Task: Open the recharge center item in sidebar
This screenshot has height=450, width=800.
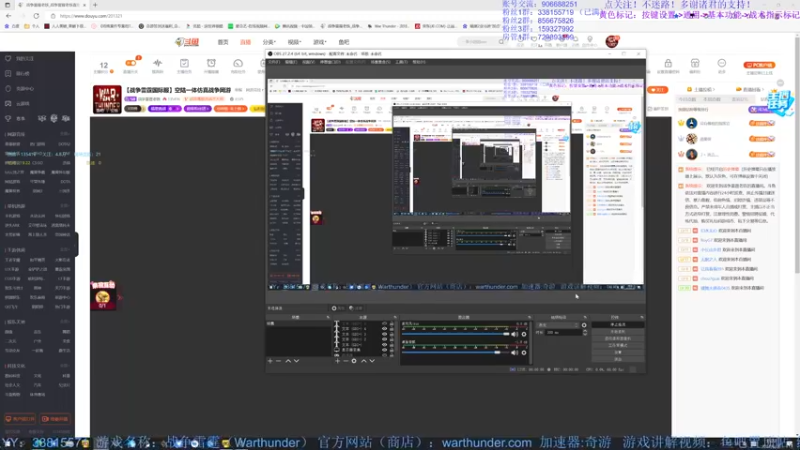Action: tap(8, 89)
